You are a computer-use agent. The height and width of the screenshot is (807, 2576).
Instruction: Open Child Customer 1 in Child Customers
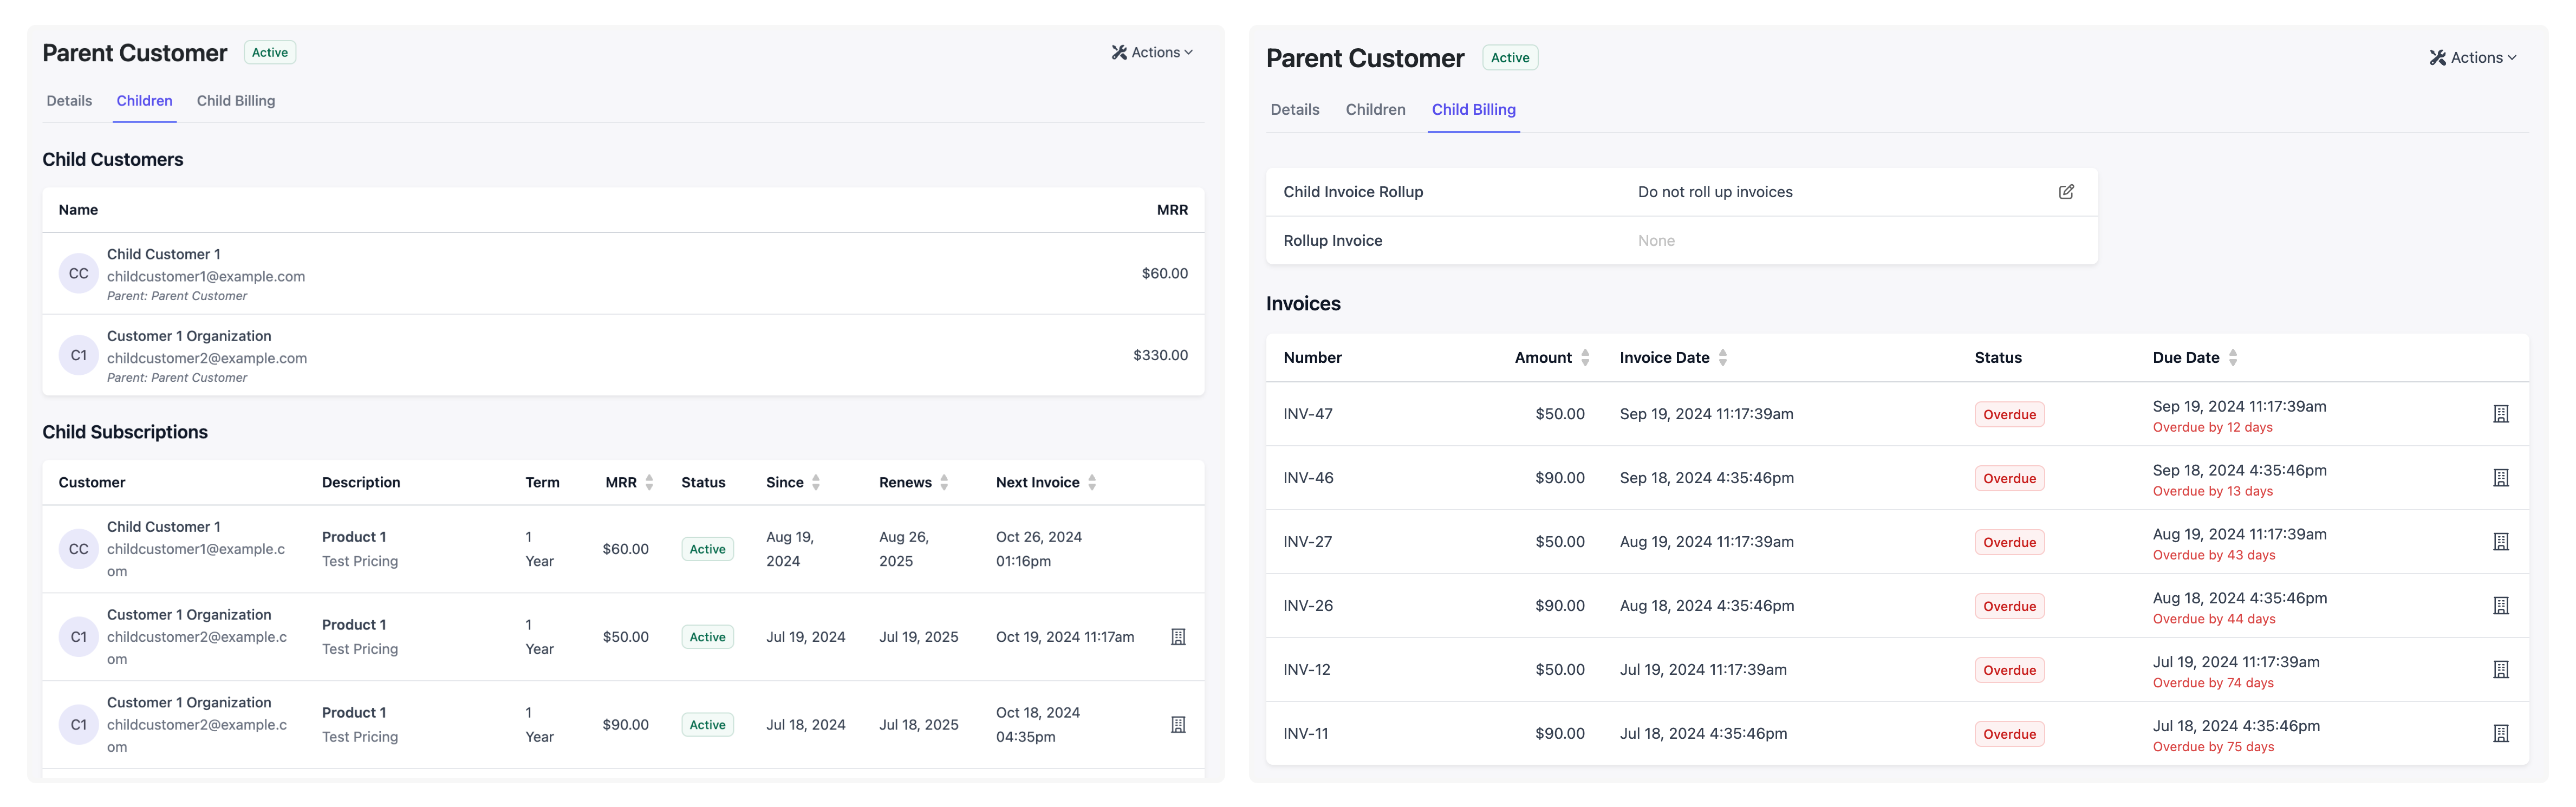click(x=164, y=255)
